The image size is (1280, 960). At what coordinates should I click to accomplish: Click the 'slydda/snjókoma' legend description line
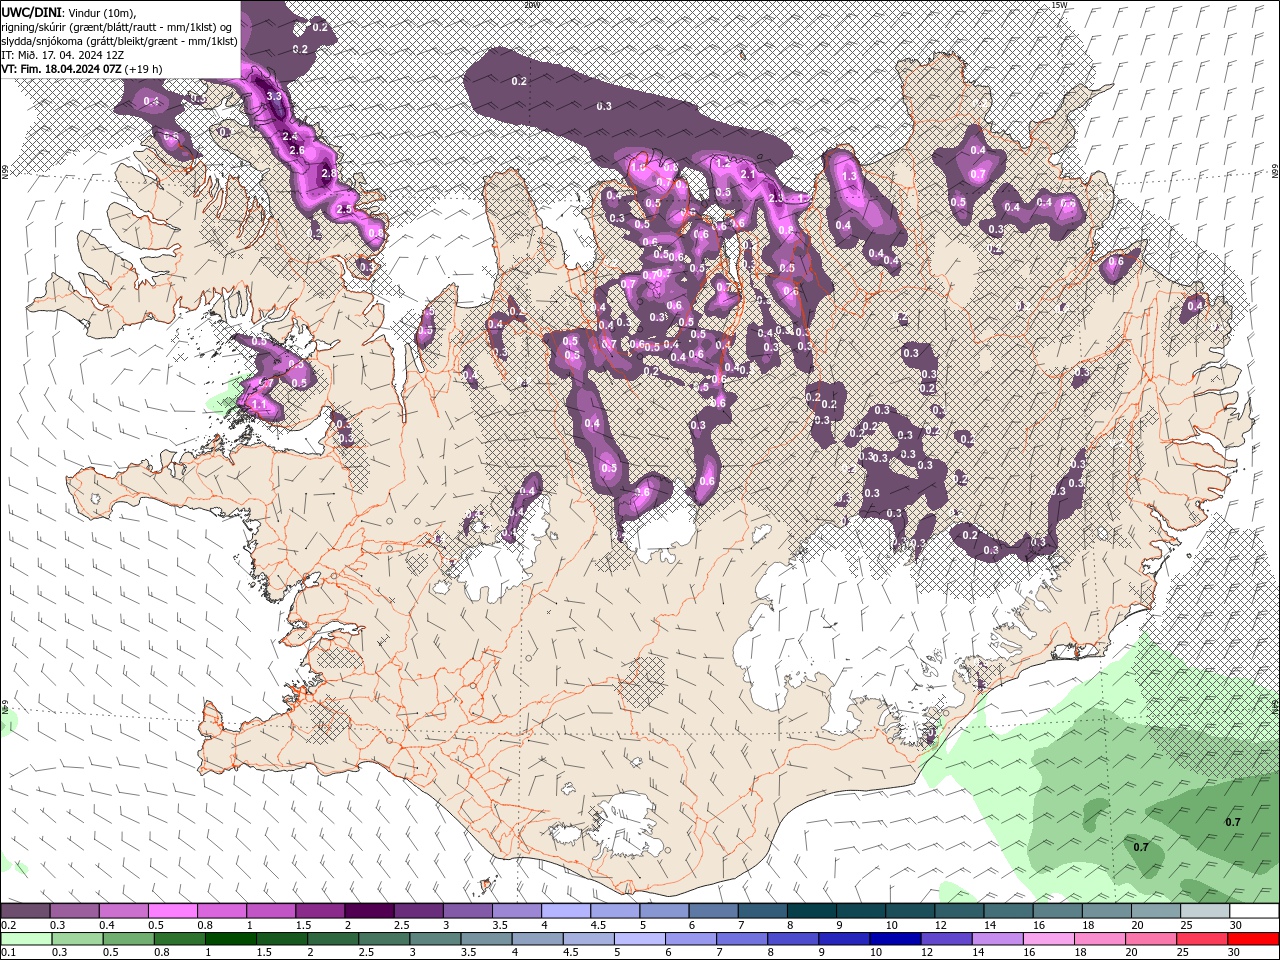119,41
